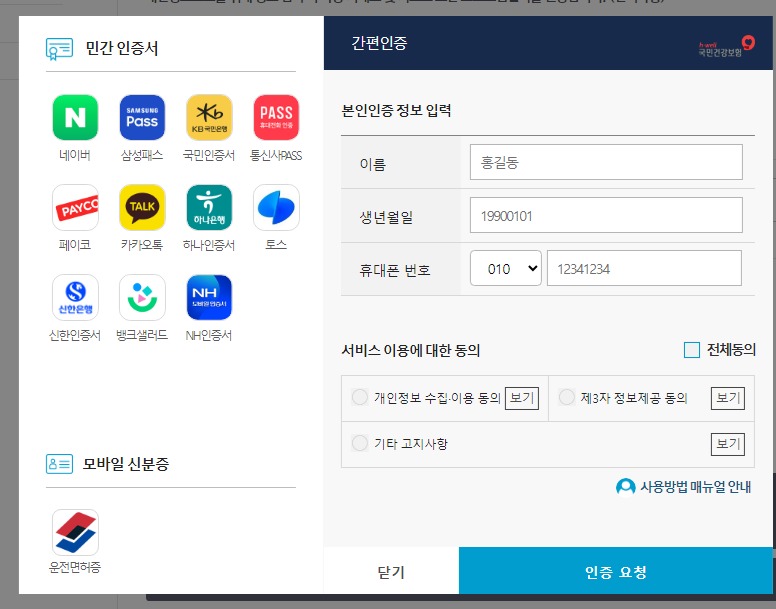
Task: Click the 생년월일 birthdate input field
Action: (606, 215)
